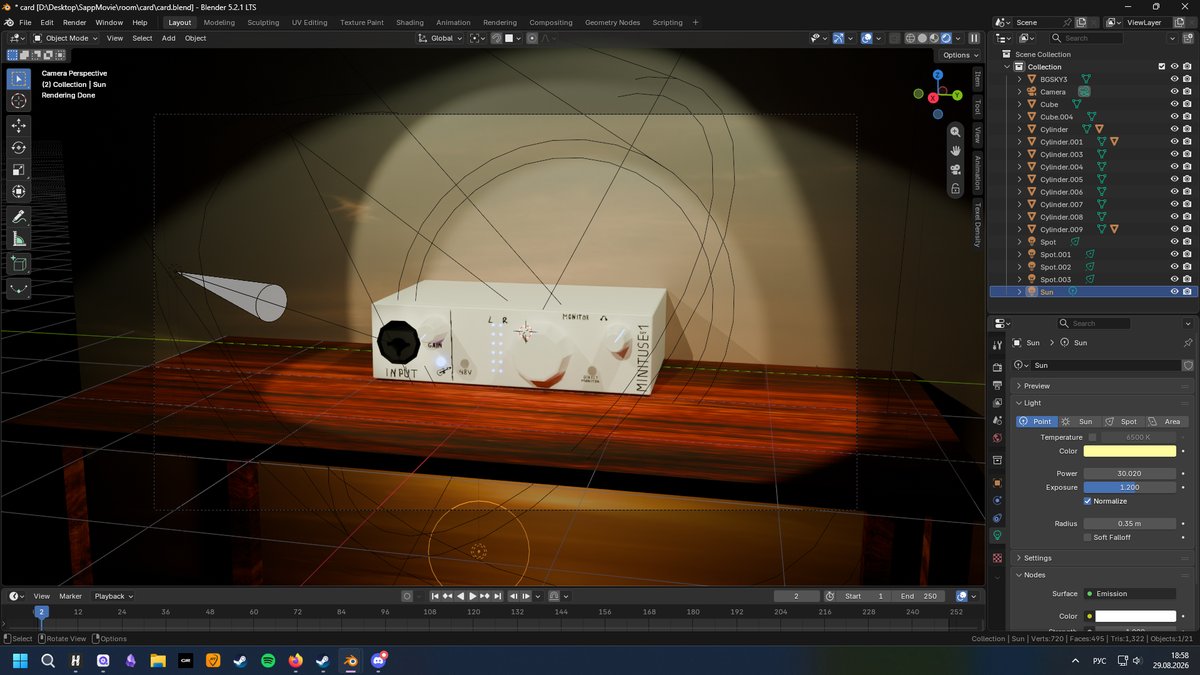The image size is (1200, 675).
Task: Open the World properties tab
Action: 997,438
